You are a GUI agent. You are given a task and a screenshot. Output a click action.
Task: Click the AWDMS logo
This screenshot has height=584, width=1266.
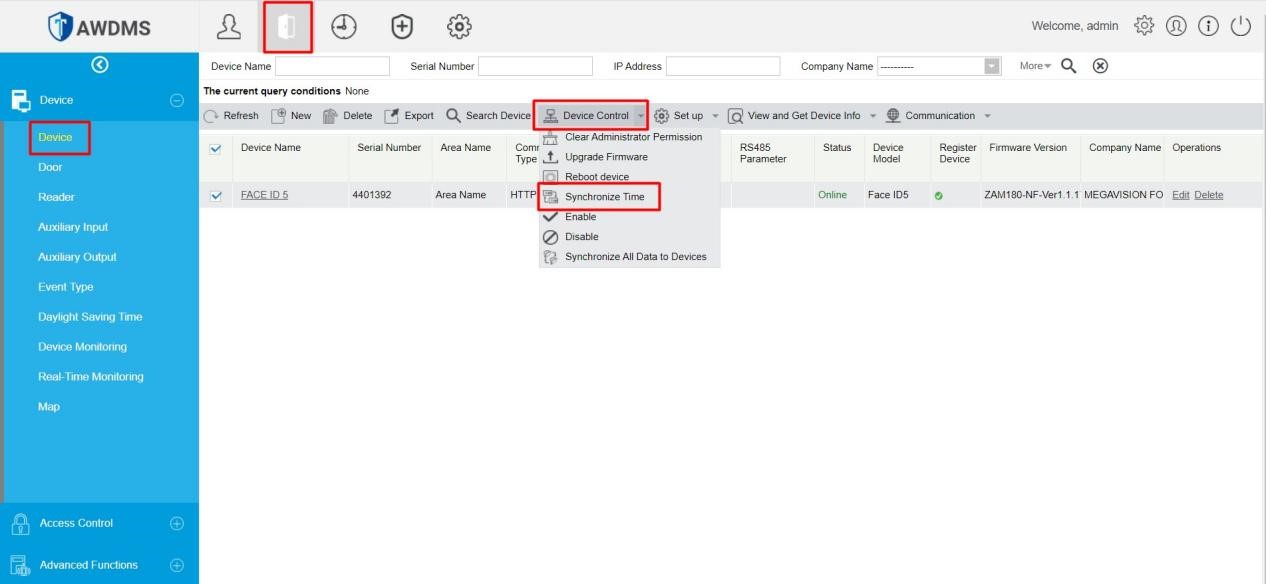point(100,27)
